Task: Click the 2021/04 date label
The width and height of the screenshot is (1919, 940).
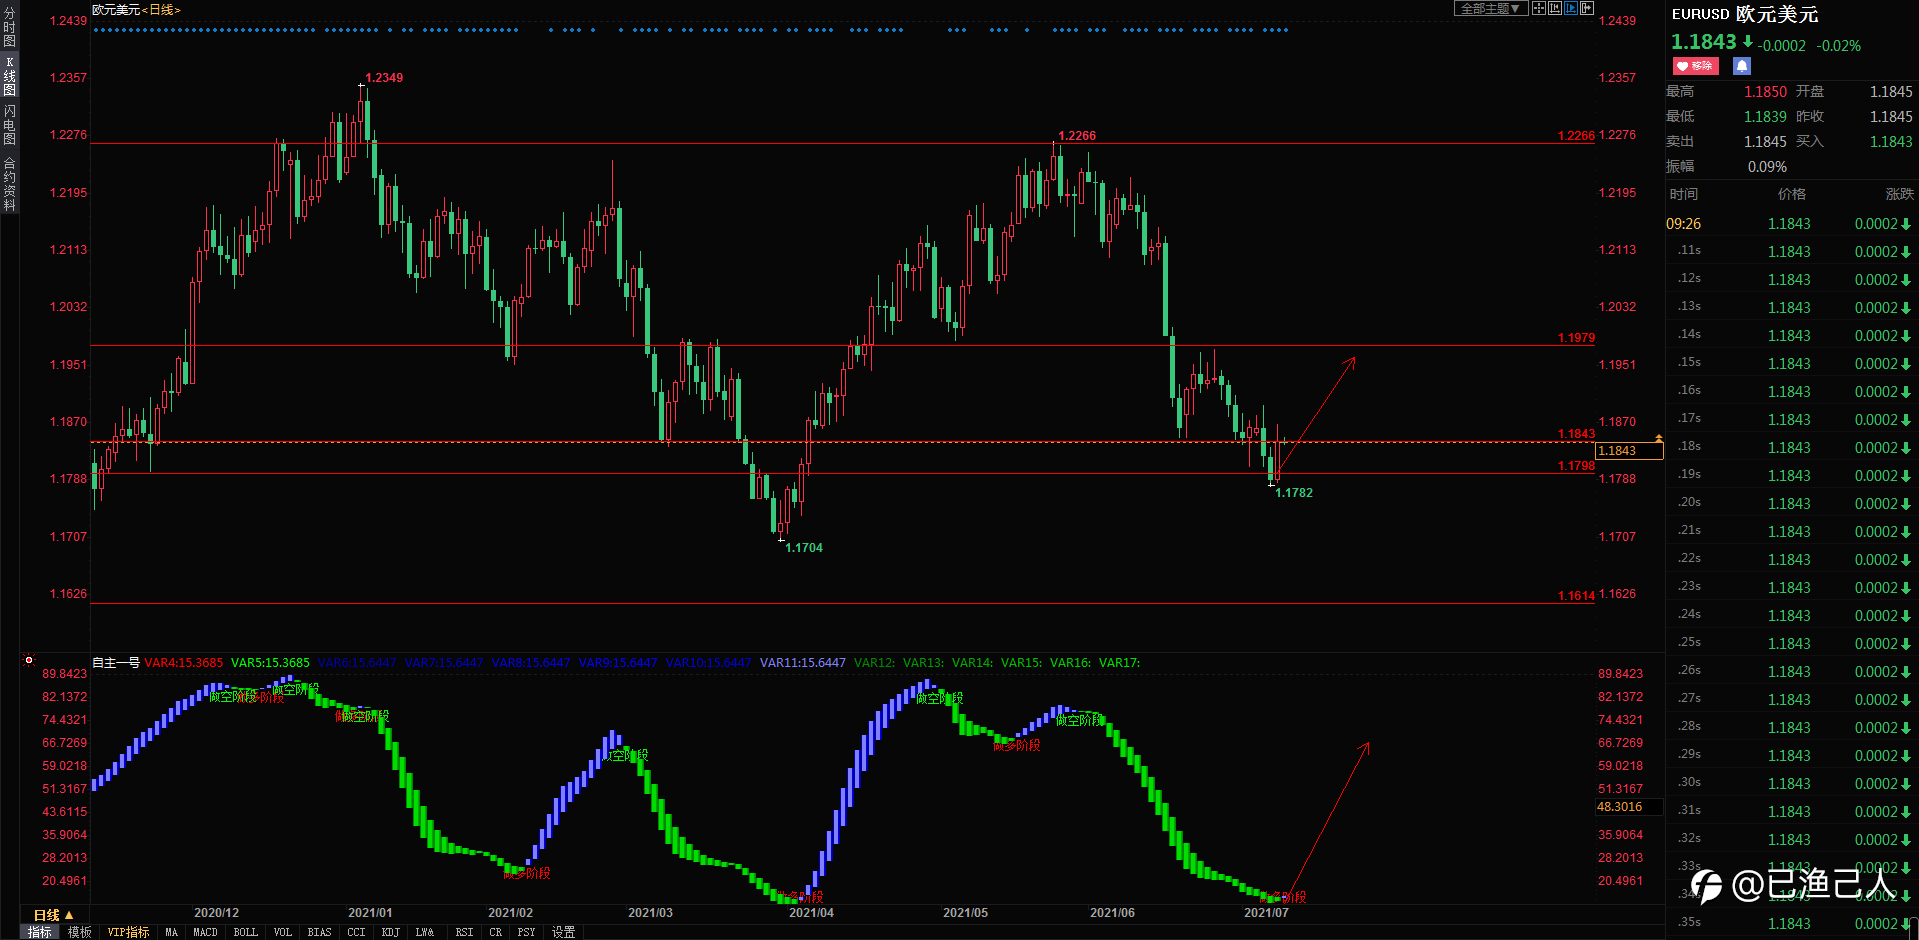Action: [x=811, y=913]
